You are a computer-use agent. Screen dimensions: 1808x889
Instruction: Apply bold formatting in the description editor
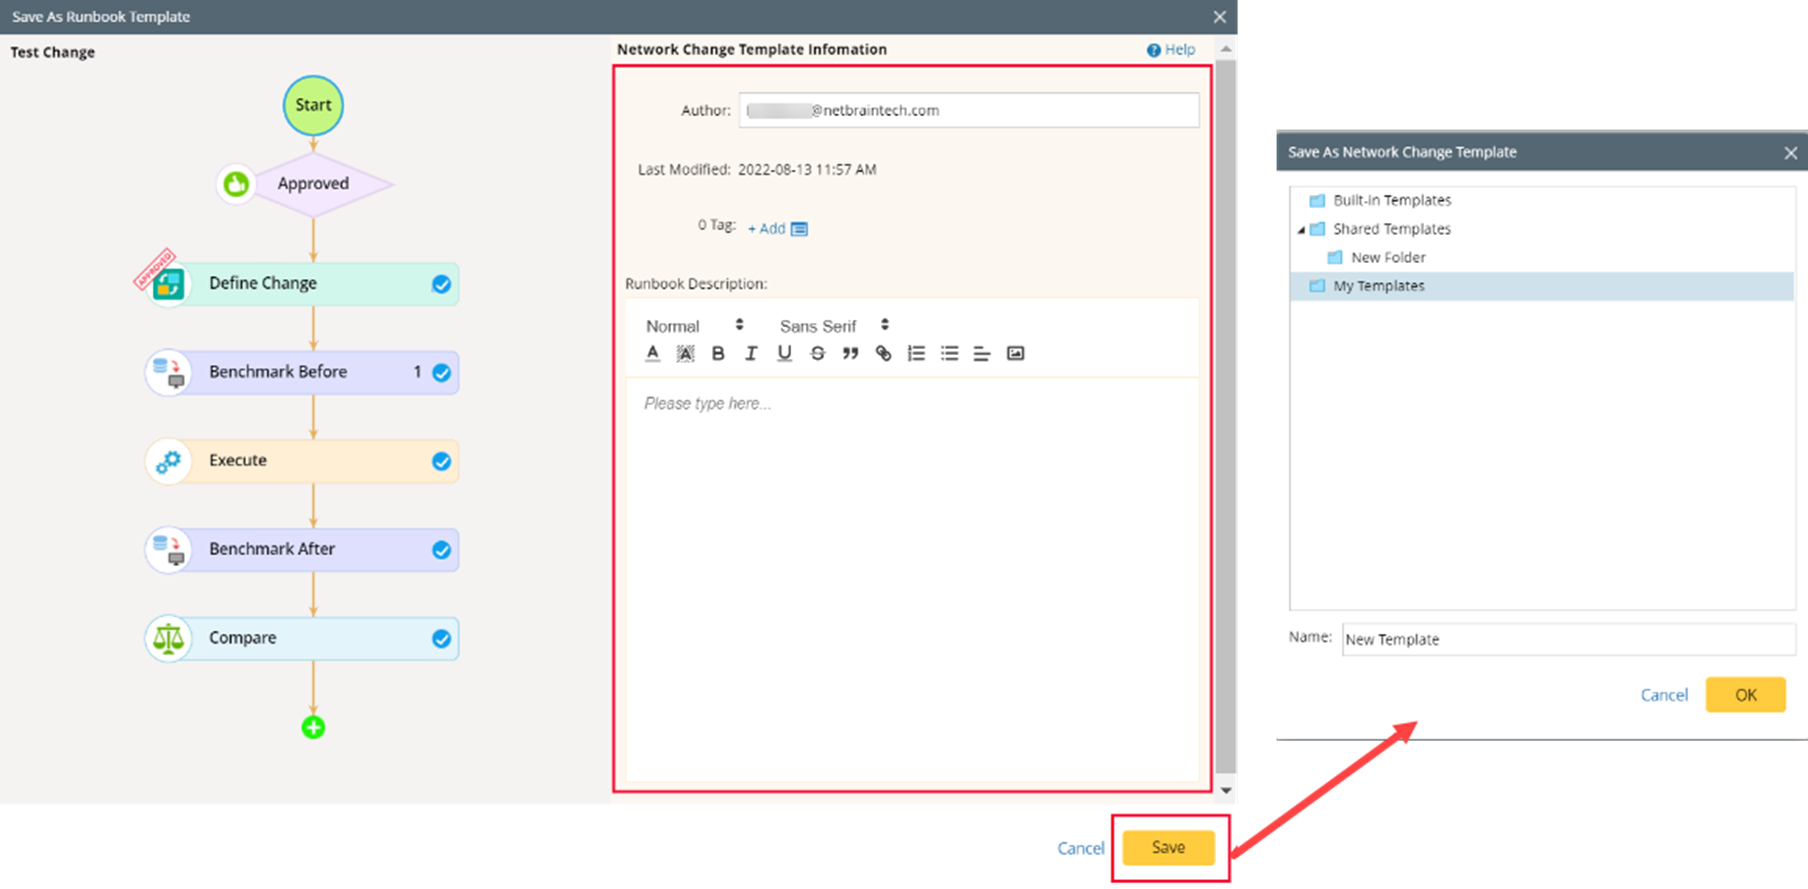pos(718,353)
